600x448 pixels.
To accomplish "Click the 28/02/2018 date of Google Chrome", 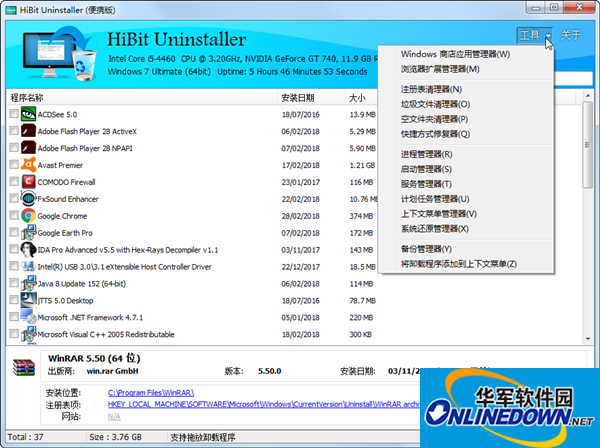I will (300, 216).
